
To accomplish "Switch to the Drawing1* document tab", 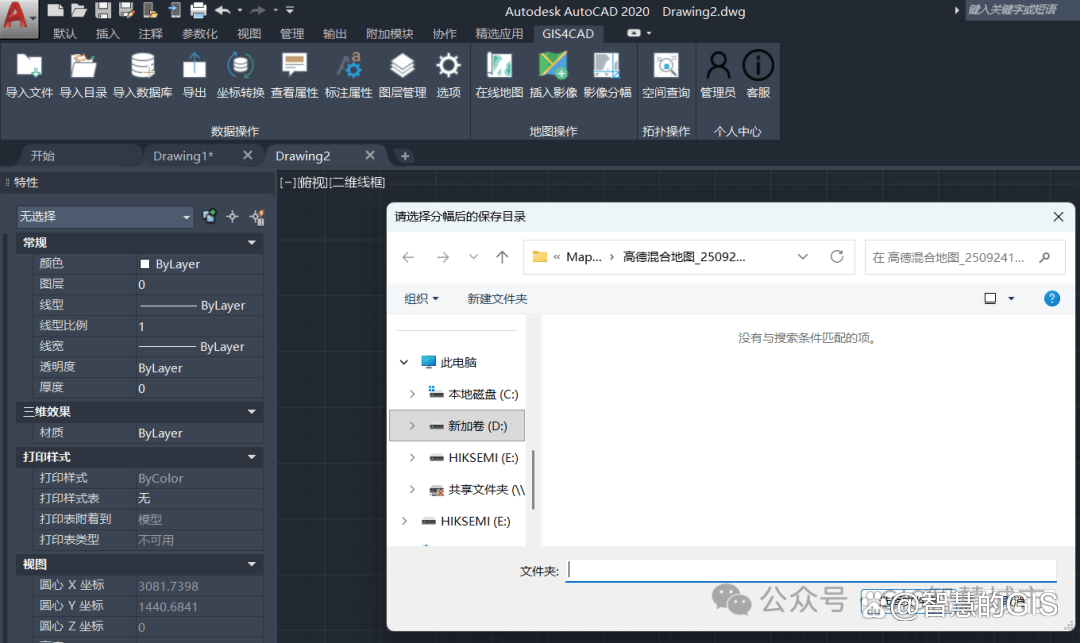I will (183, 156).
